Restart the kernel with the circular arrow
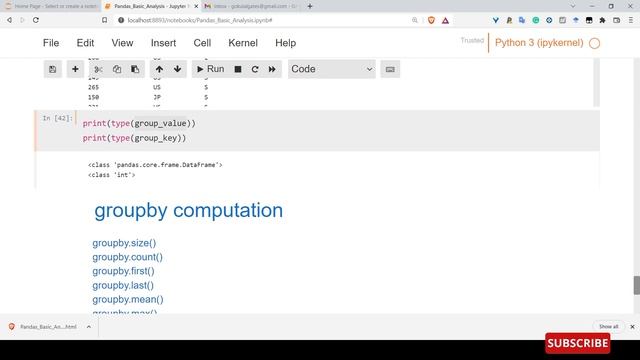 (x=255, y=69)
